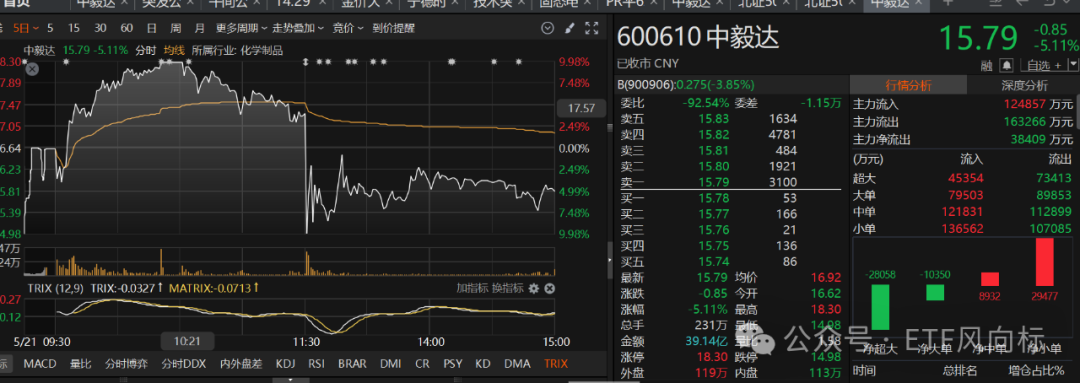The height and width of the screenshot is (383, 1080).
Task: Select the 日 daily period
Action: tap(152, 28)
